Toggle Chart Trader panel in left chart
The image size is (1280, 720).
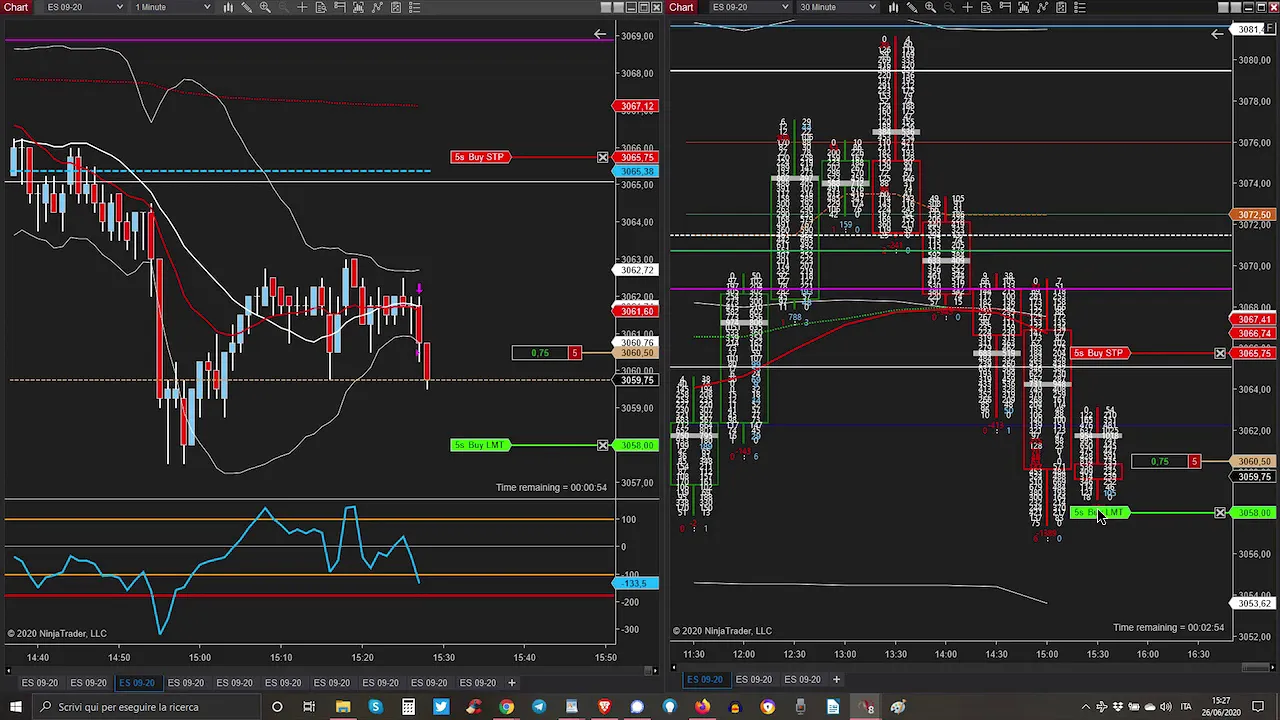pyautogui.click(x=340, y=7)
